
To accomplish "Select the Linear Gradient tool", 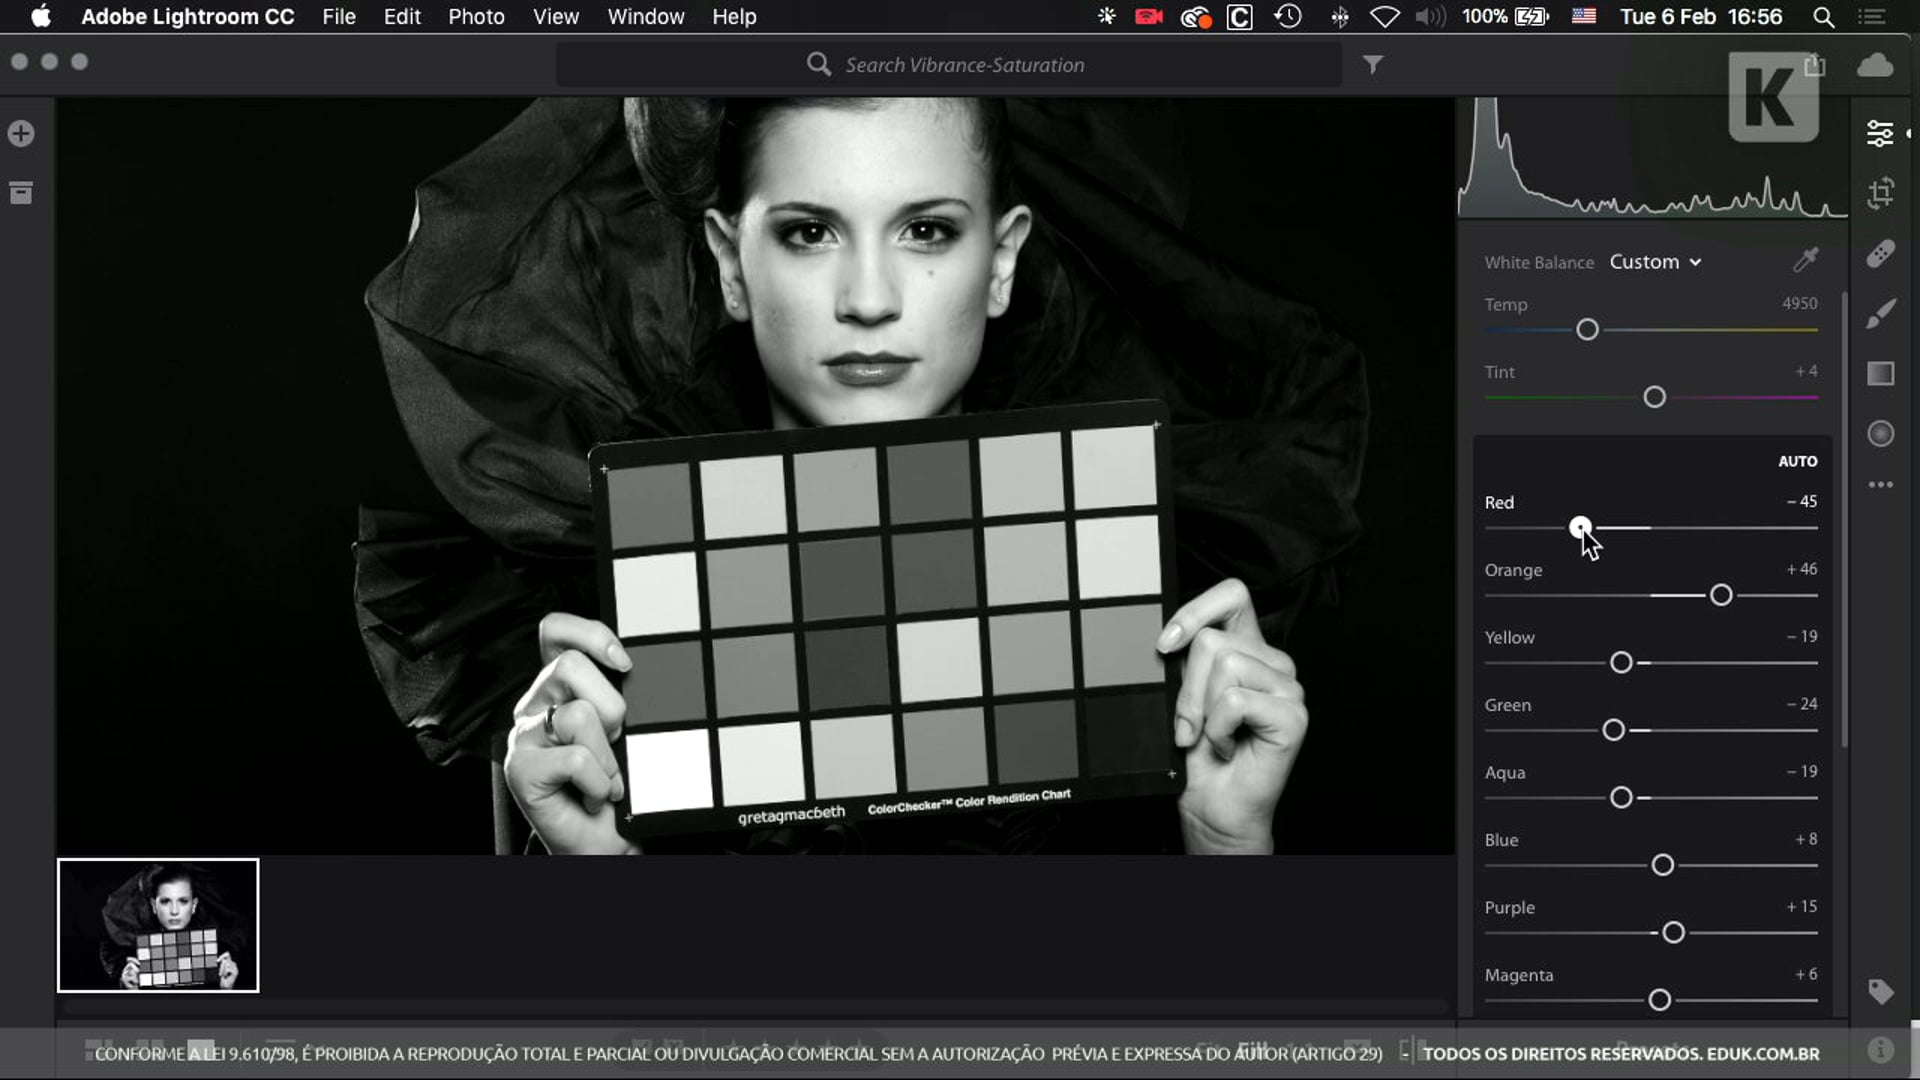I will pos(1880,374).
